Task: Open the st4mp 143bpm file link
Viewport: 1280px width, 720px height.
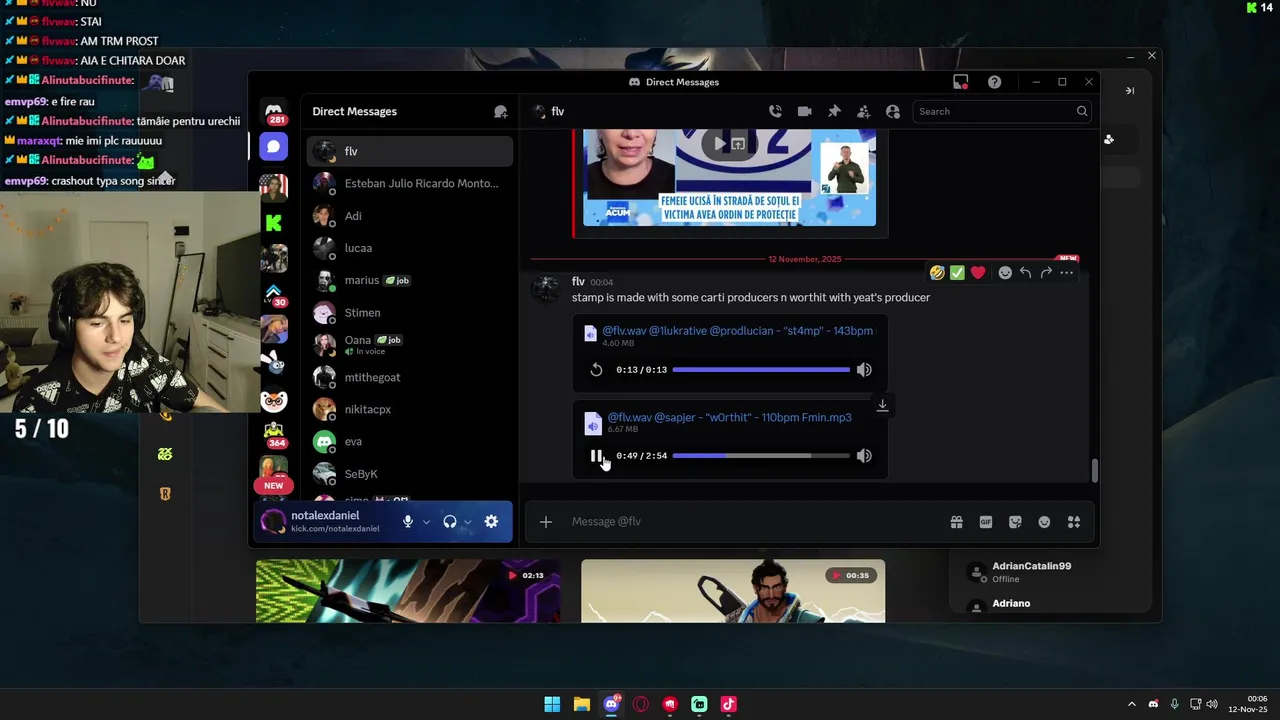Action: (x=737, y=331)
